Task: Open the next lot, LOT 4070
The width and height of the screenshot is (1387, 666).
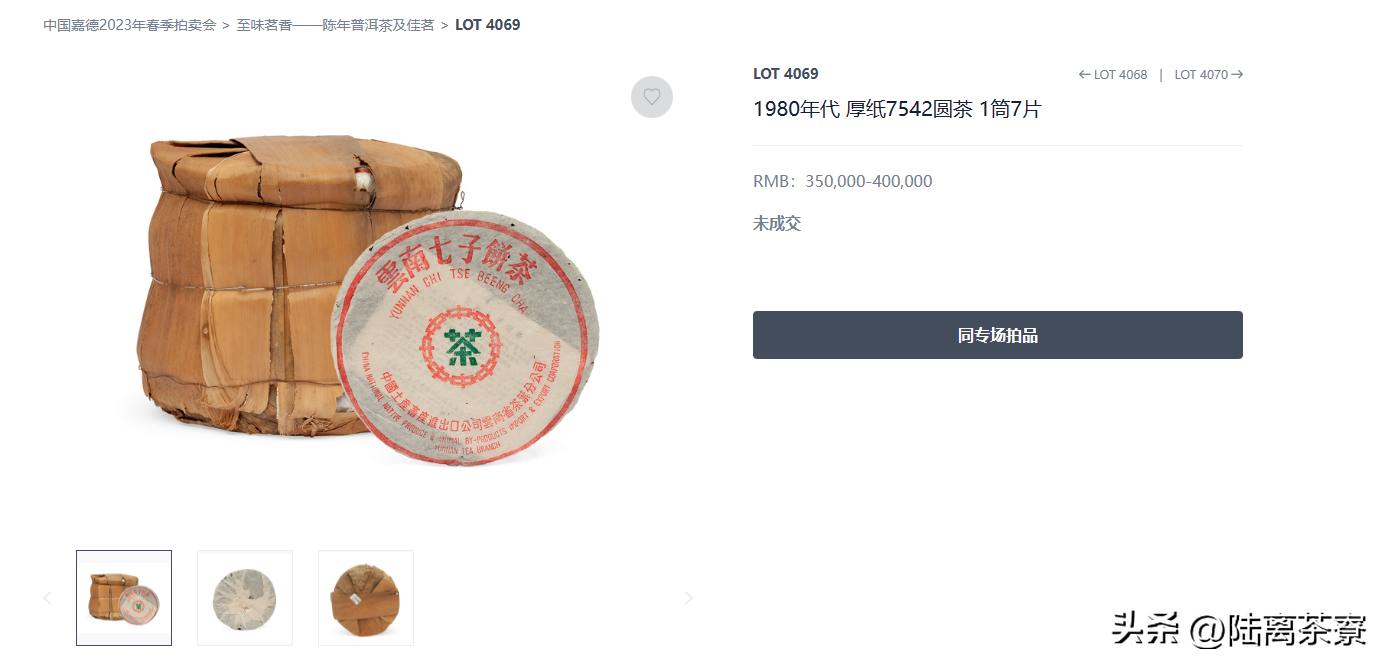Action: (x=1209, y=75)
